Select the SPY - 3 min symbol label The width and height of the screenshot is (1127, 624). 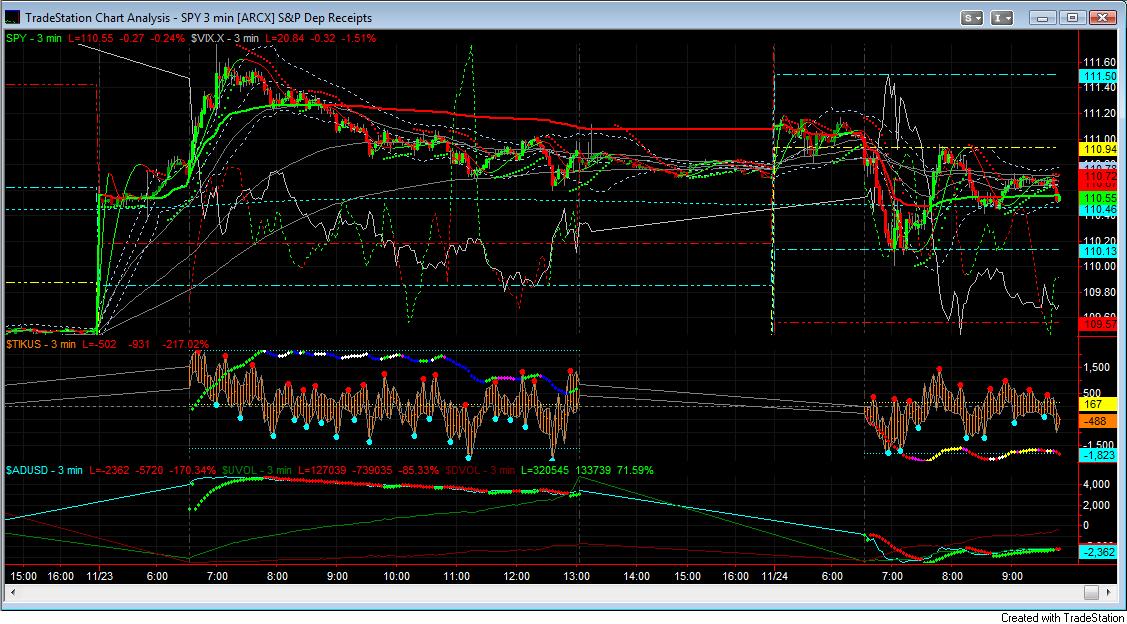(33, 37)
